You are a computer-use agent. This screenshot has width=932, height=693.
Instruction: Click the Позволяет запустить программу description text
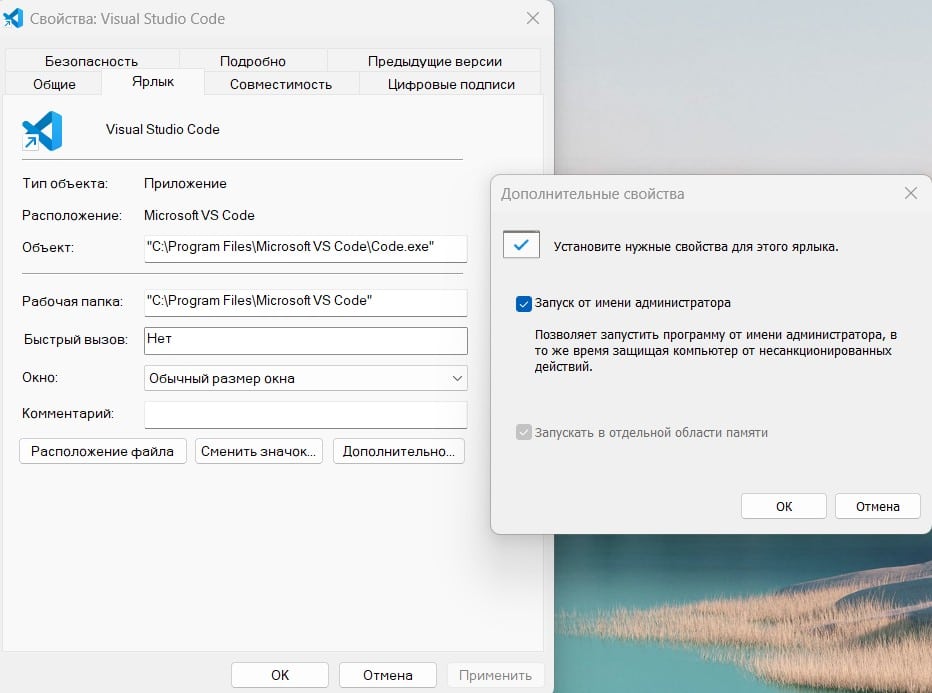click(x=716, y=350)
